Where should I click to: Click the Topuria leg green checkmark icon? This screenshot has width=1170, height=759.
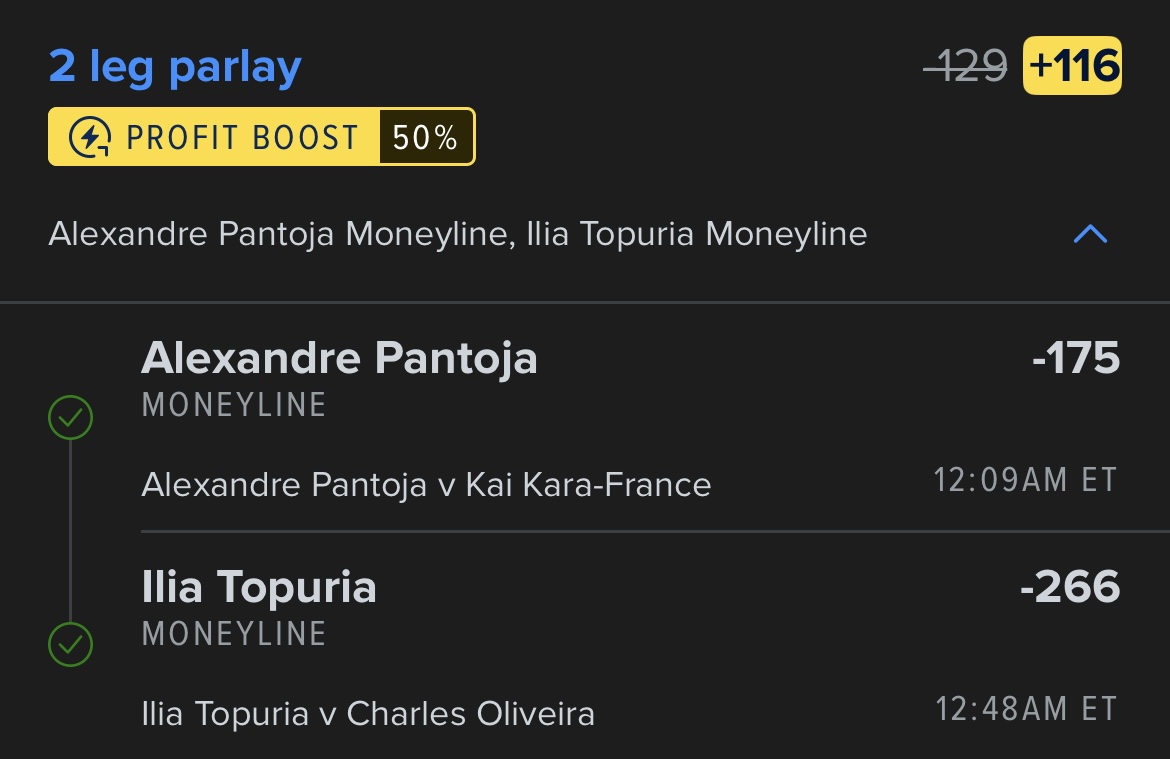pos(71,644)
